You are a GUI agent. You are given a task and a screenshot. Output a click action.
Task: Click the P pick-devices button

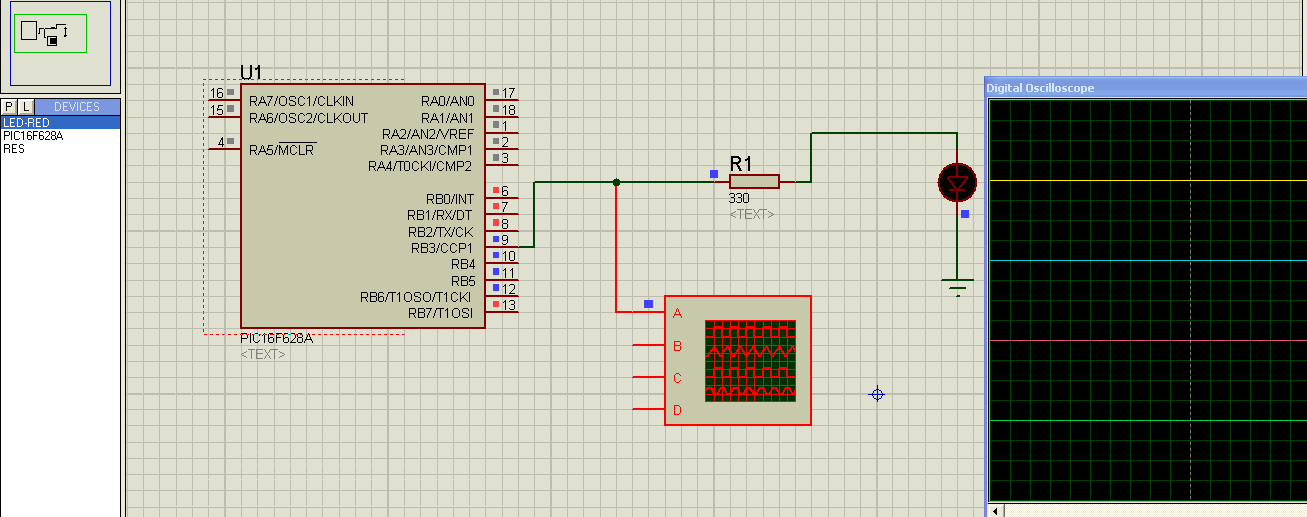(x=9, y=107)
